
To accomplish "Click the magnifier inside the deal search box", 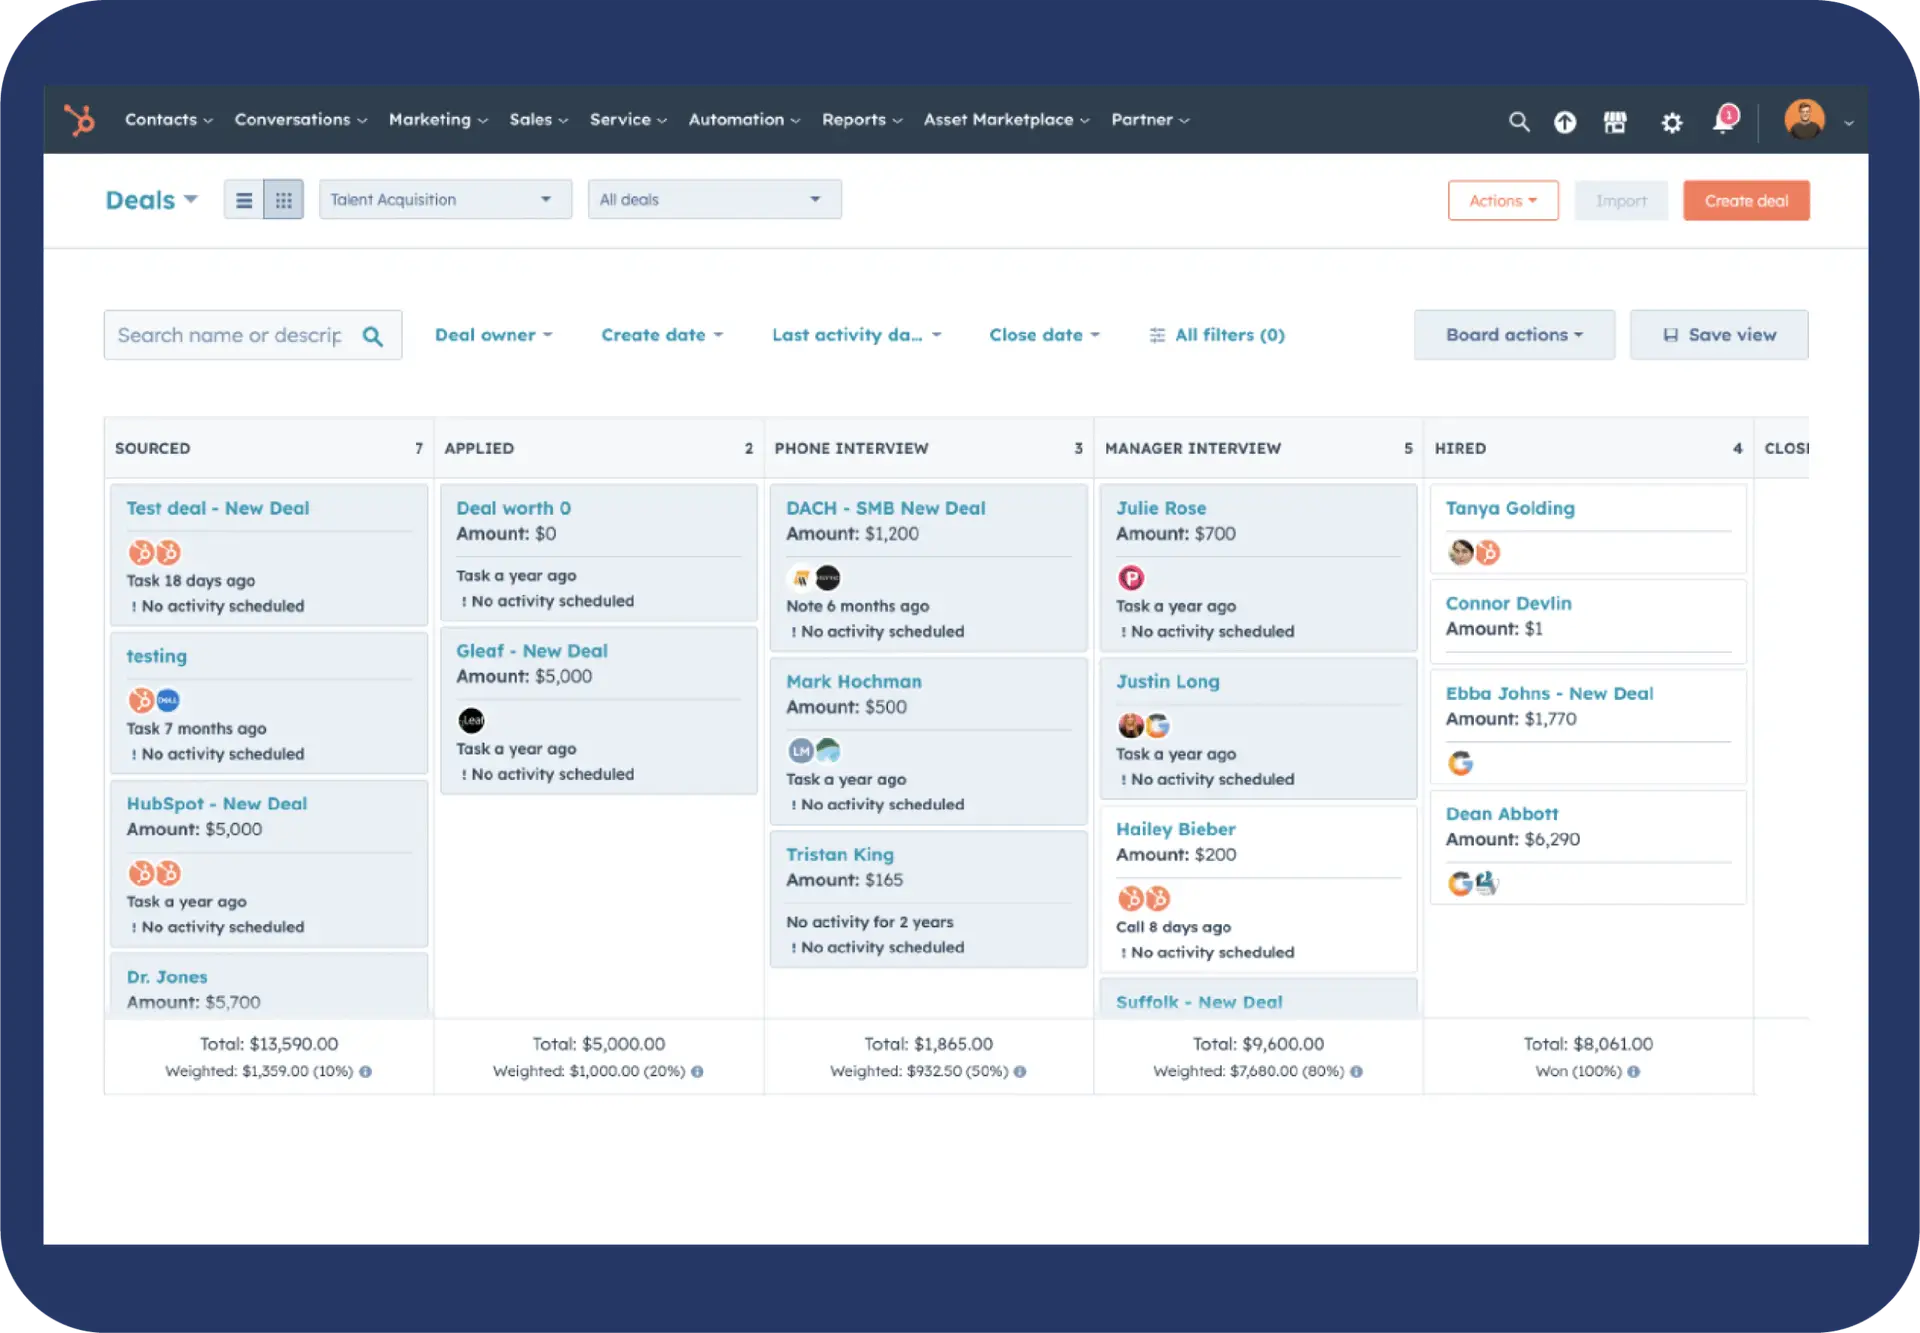I will [374, 334].
